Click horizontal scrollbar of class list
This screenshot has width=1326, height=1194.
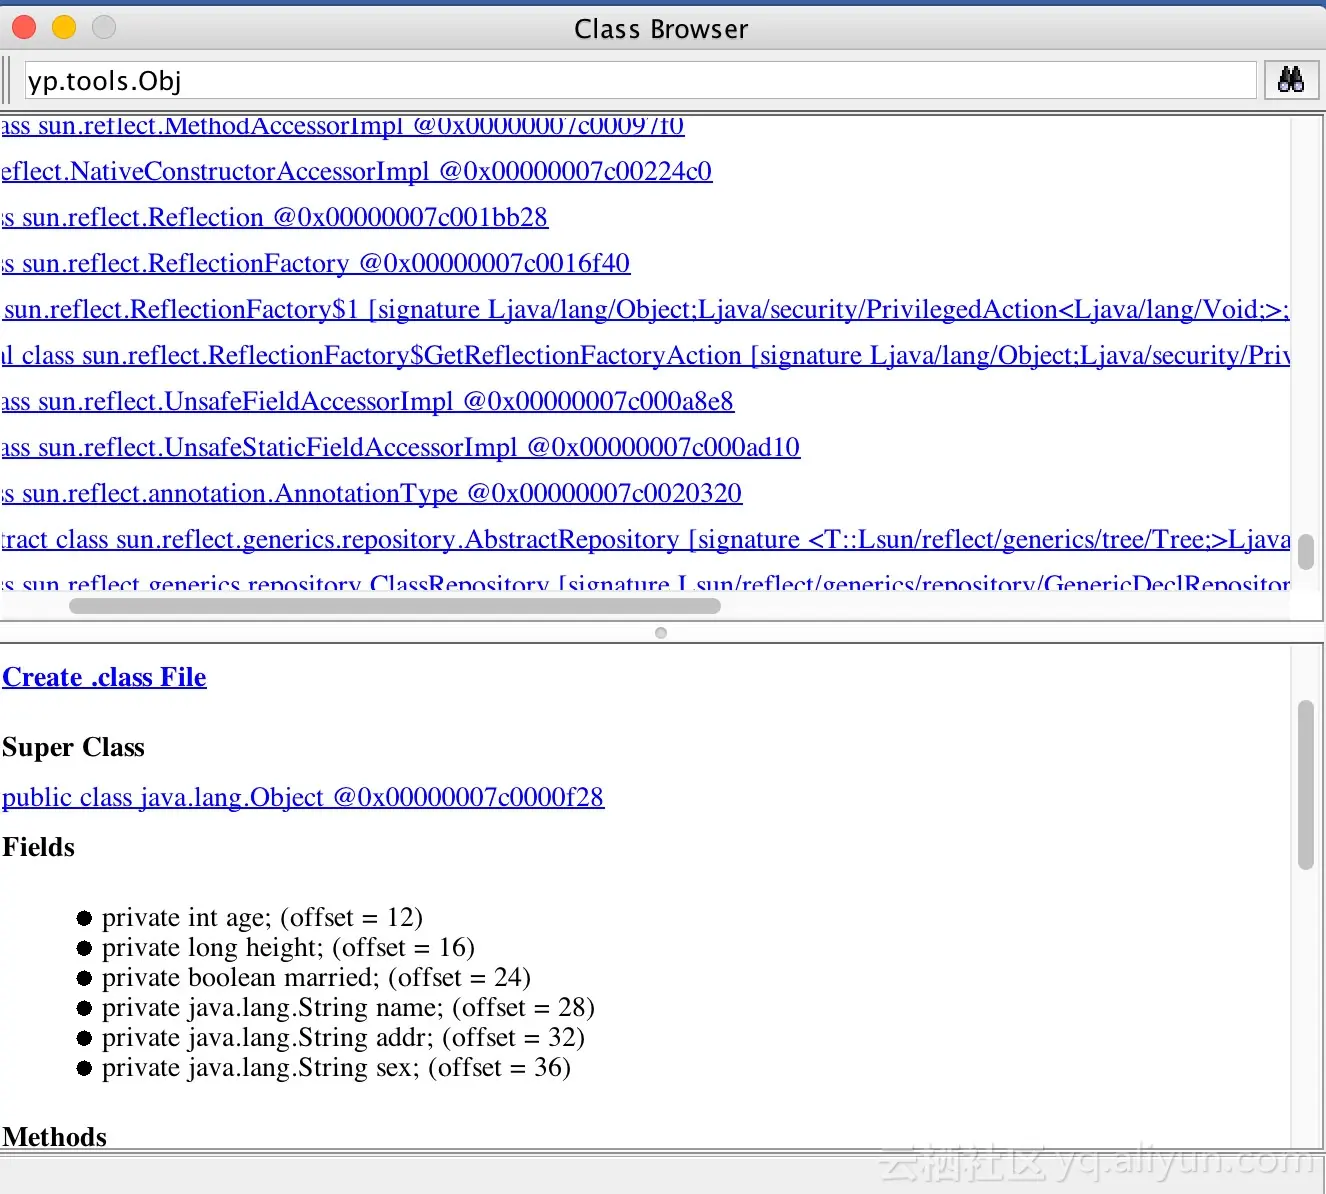[395, 605]
